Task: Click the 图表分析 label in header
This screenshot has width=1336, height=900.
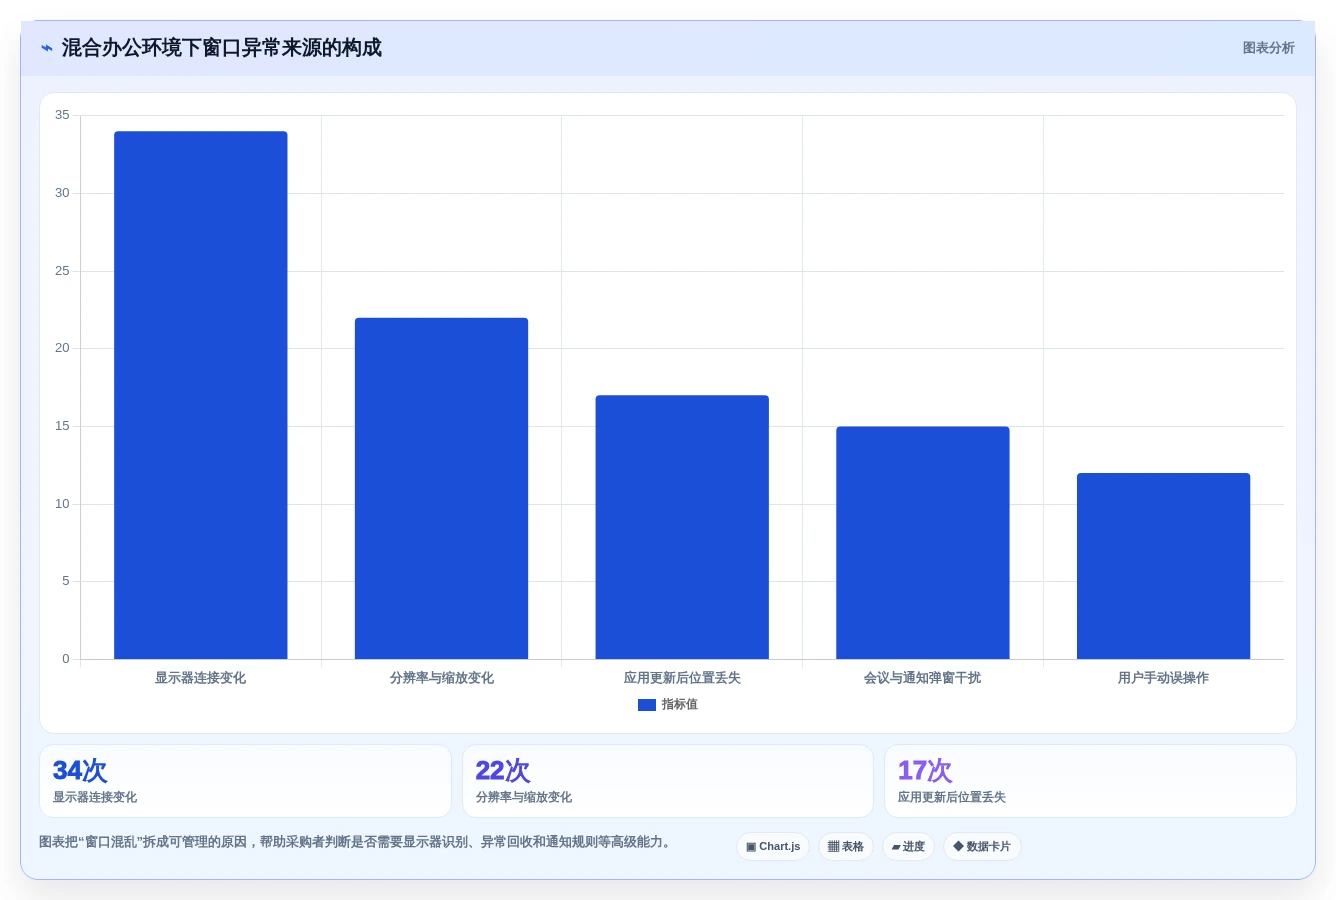Action: [1268, 48]
